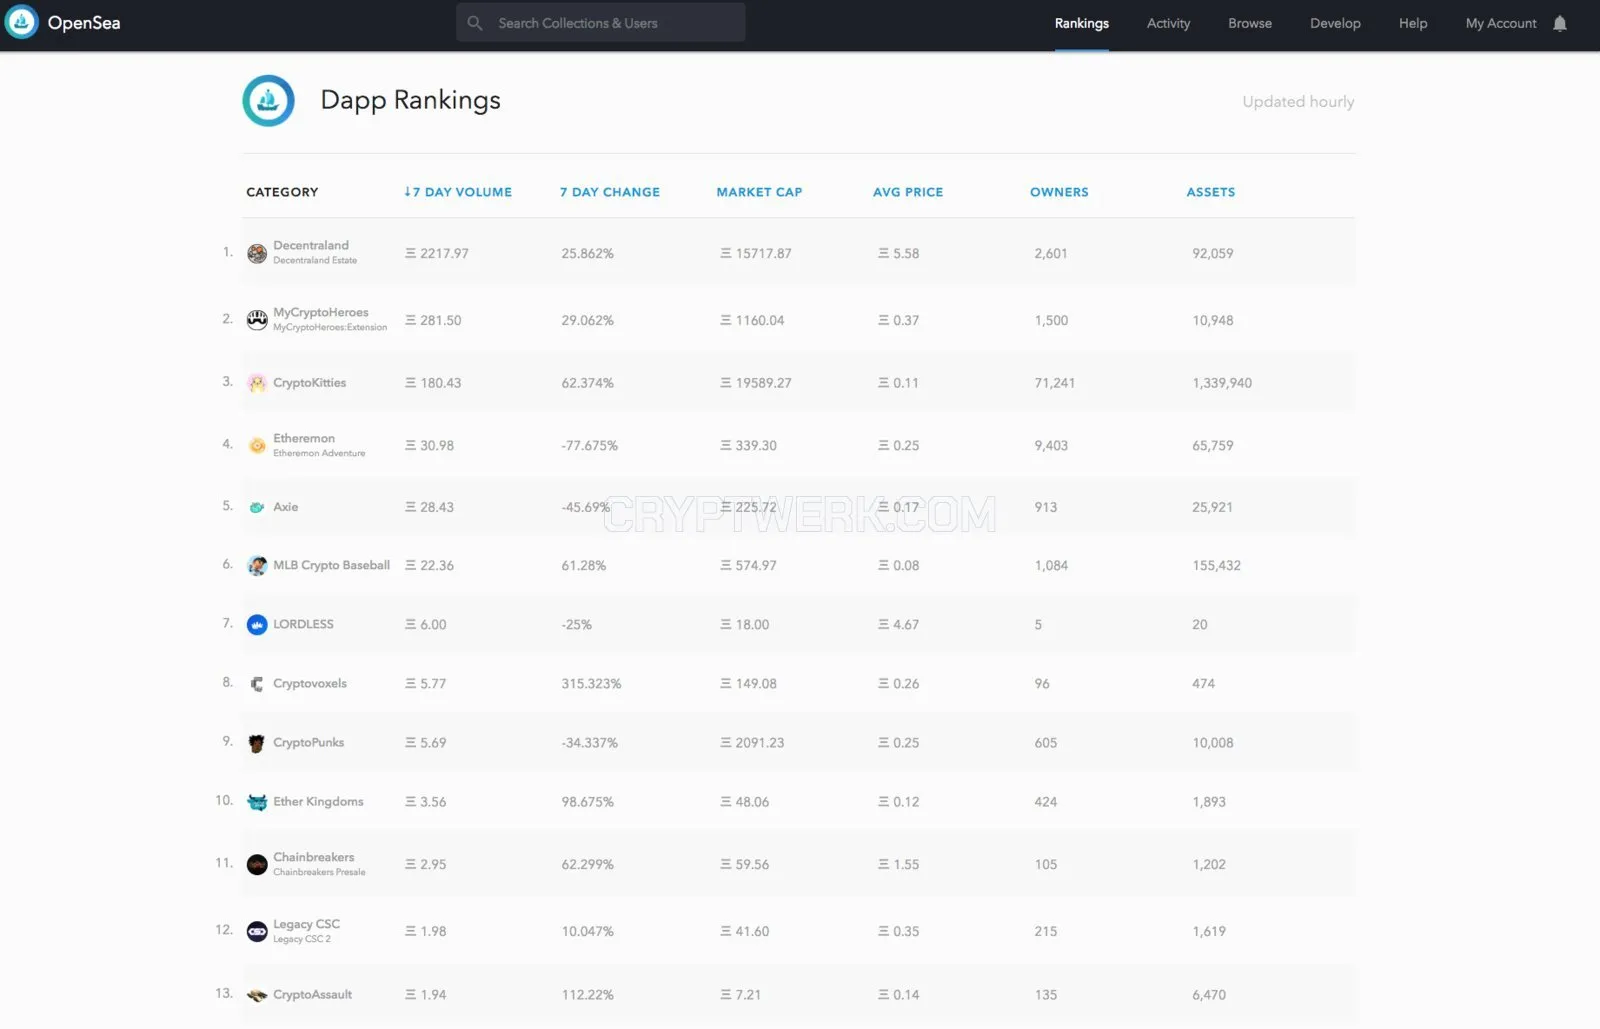Focus the Search Collections & Users field
The image size is (1600, 1029).
click(x=601, y=23)
